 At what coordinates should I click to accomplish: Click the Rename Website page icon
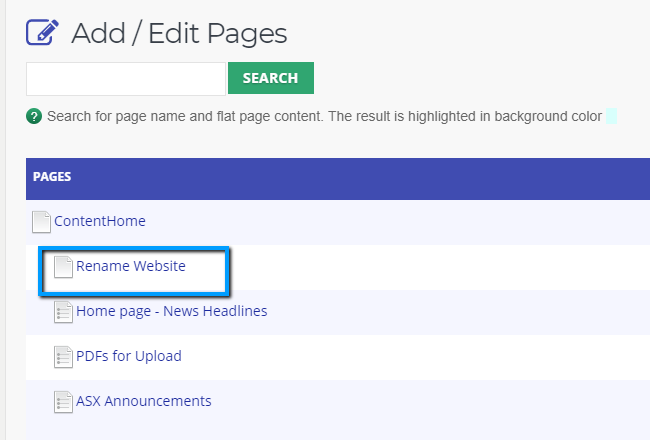pos(63,267)
